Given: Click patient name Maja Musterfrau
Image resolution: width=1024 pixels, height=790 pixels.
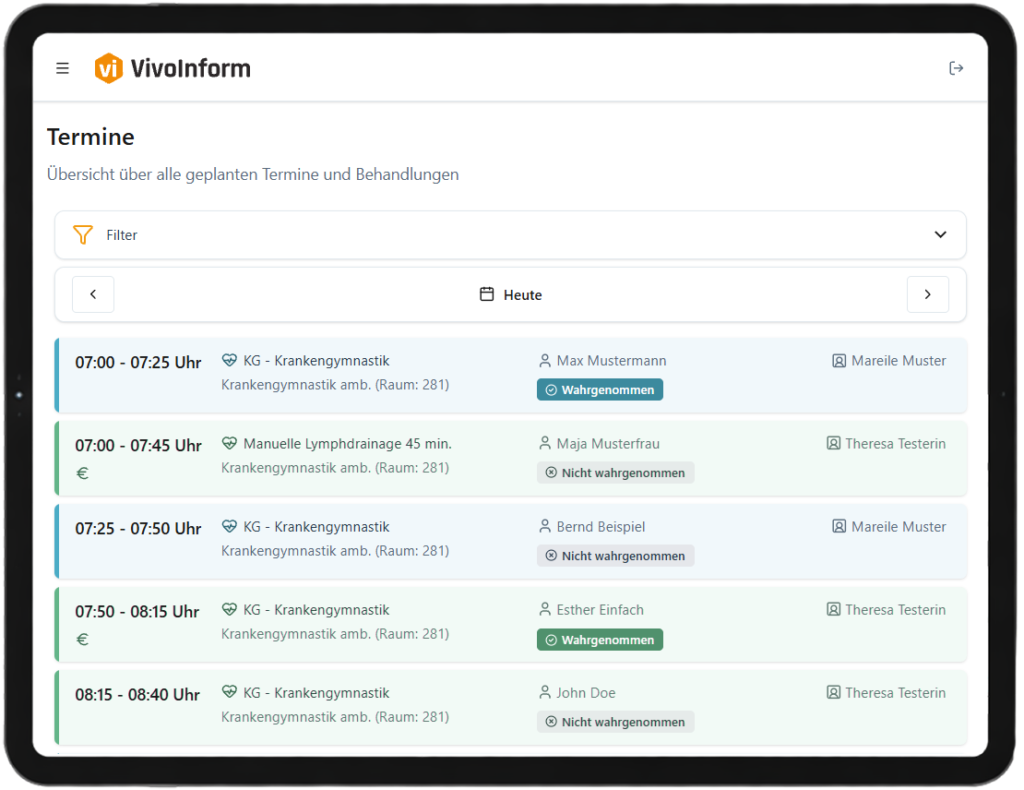Looking at the screenshot, I should pyautogui.click(x=608, y=444).
